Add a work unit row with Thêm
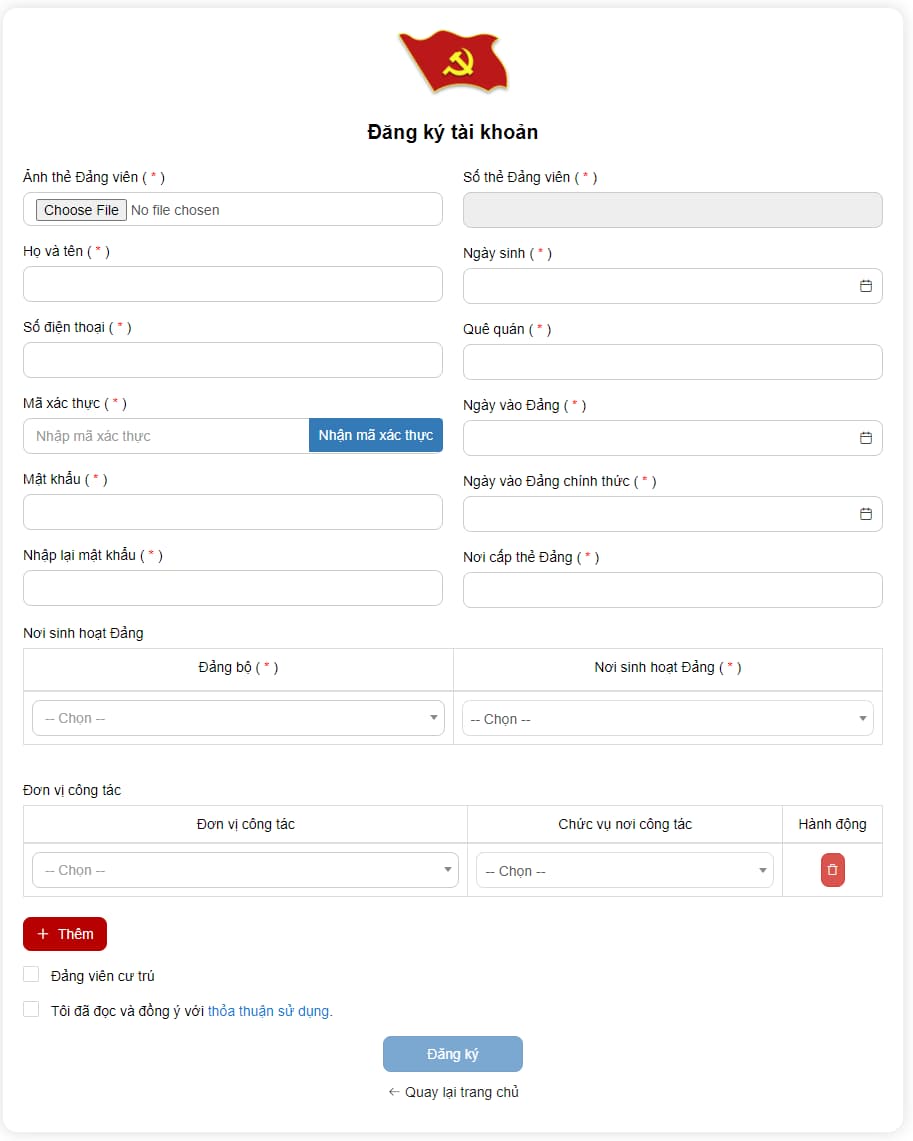 tap(65, 934)
